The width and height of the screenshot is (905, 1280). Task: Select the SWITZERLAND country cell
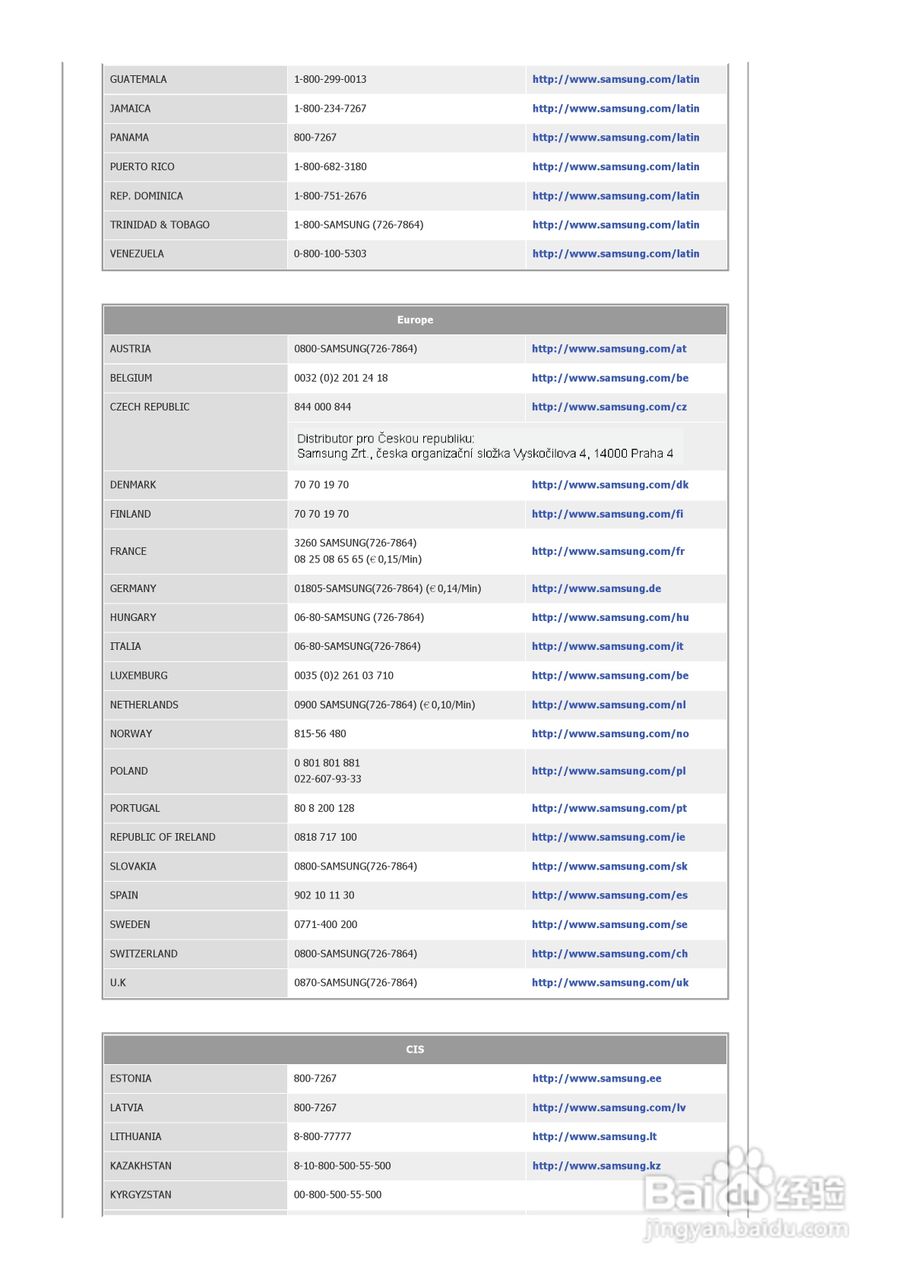click(x=195, y=954)
